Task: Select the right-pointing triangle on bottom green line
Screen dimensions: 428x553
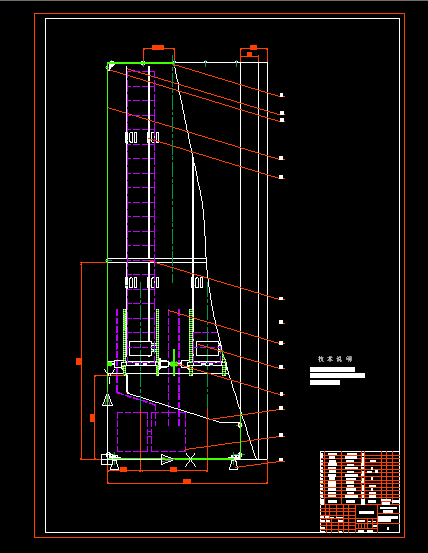Action: pyautogui.click(x=167, y=460)
